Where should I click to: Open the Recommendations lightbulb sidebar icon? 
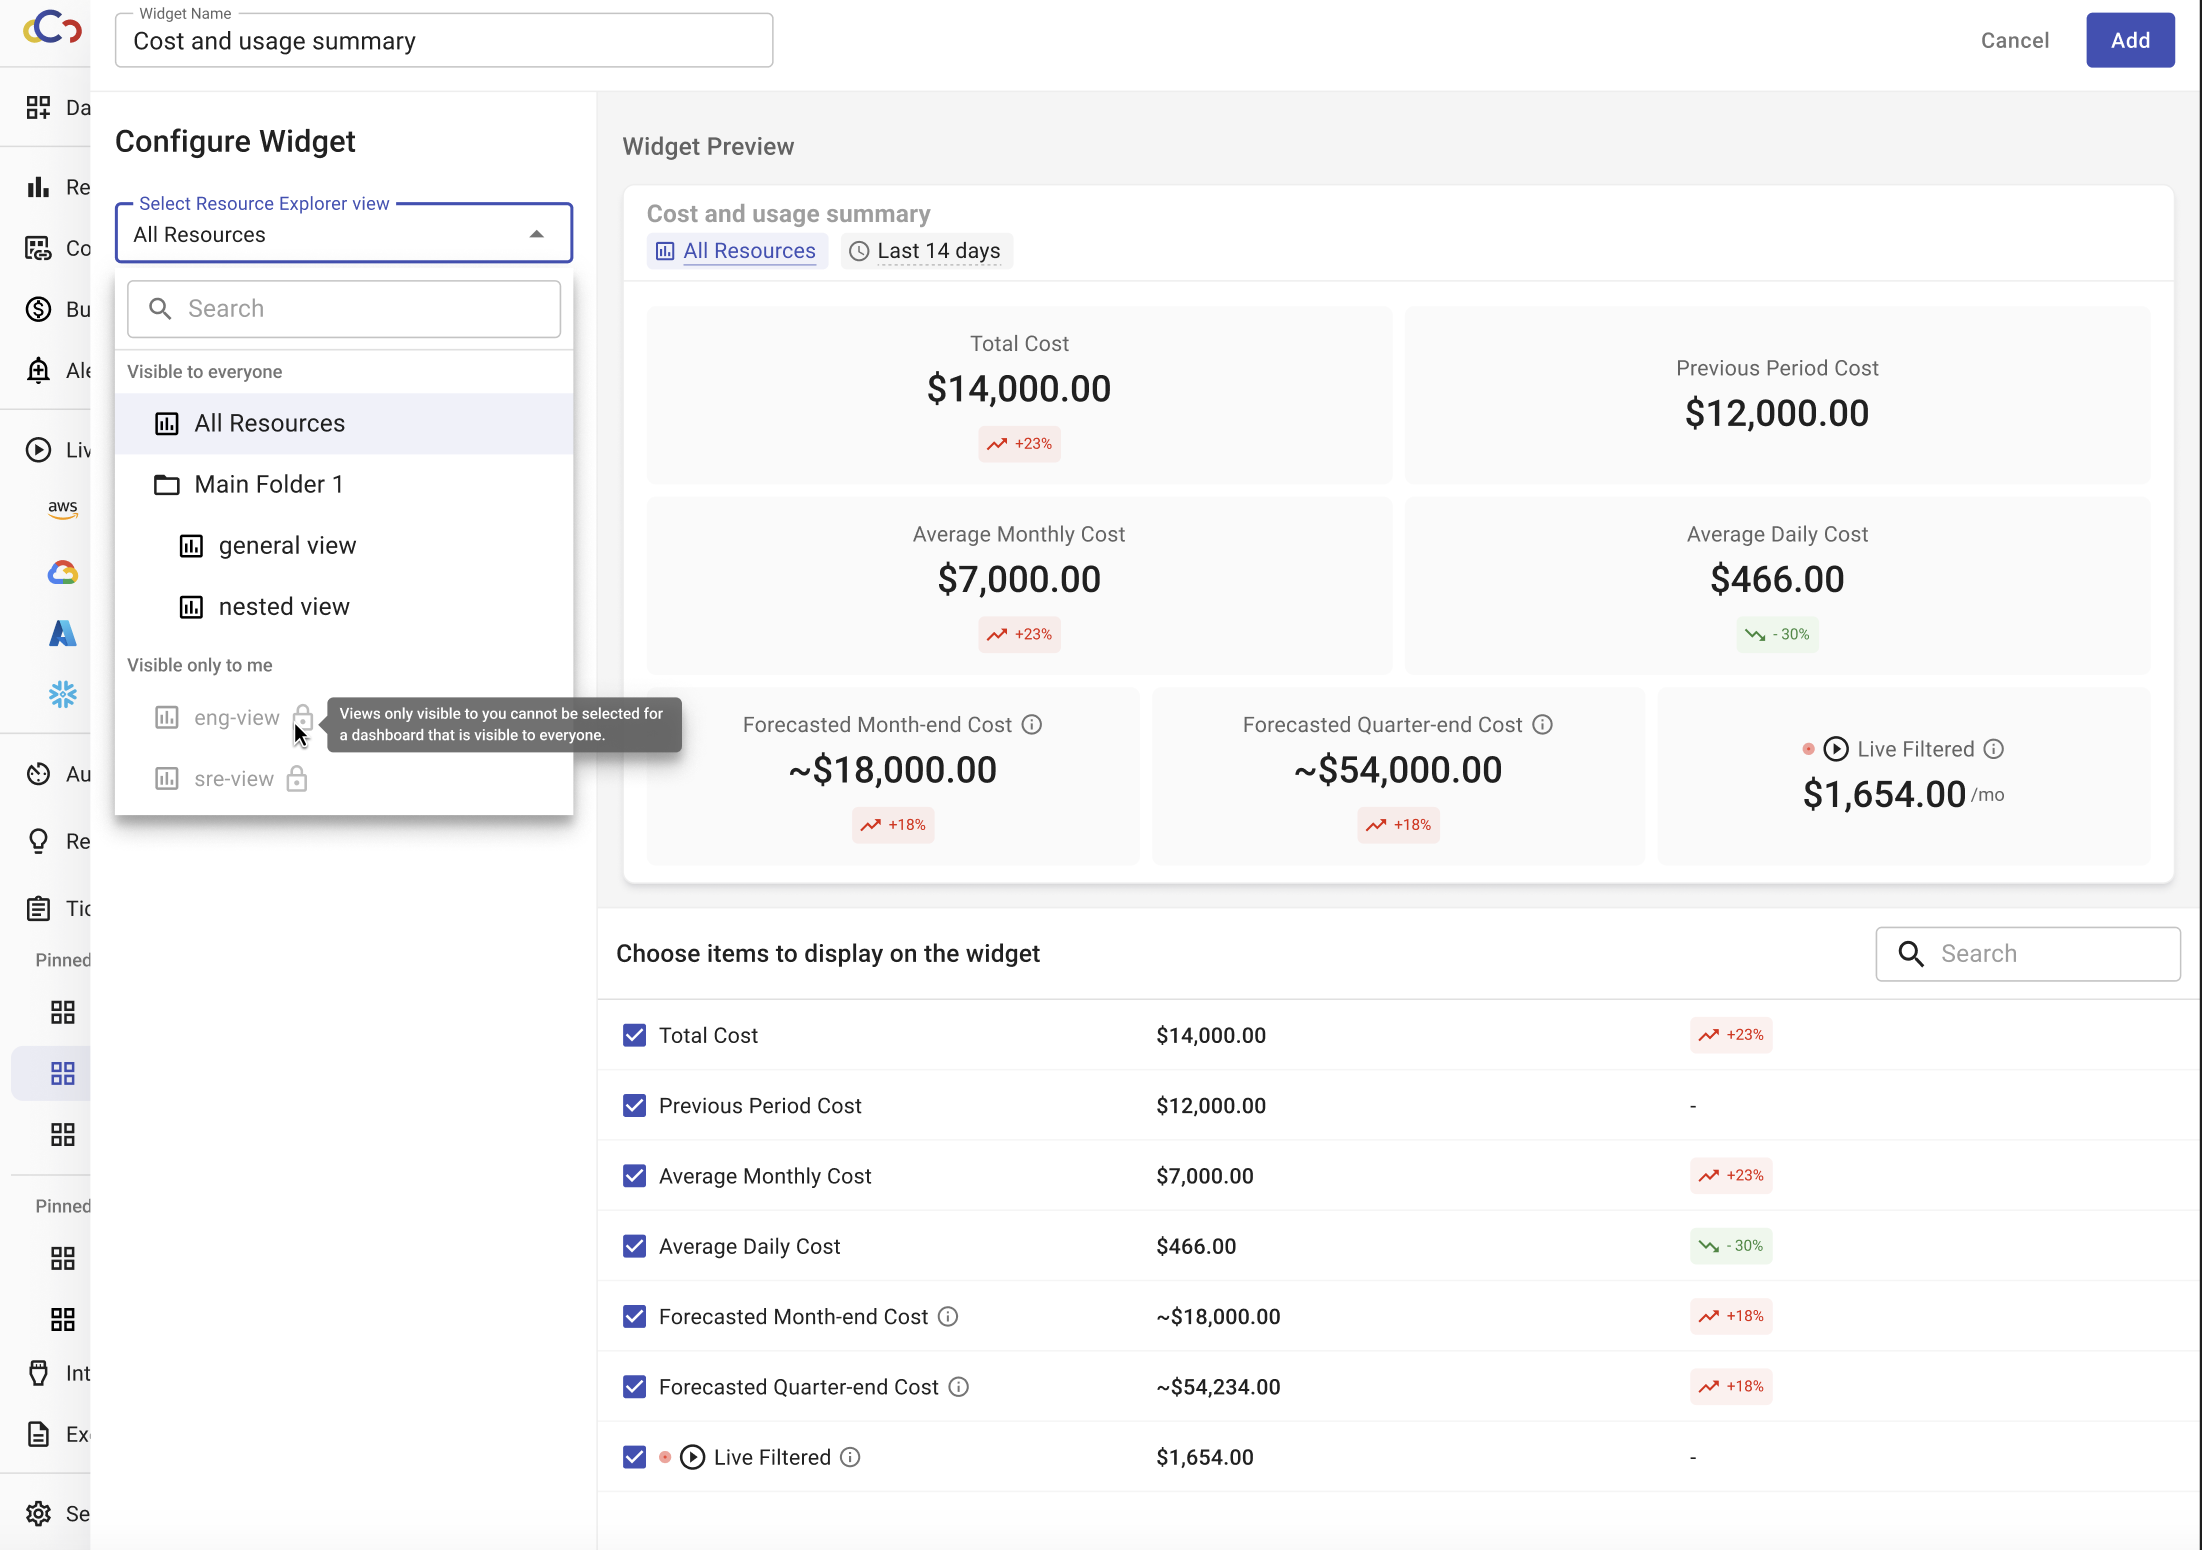click(38, 841)
